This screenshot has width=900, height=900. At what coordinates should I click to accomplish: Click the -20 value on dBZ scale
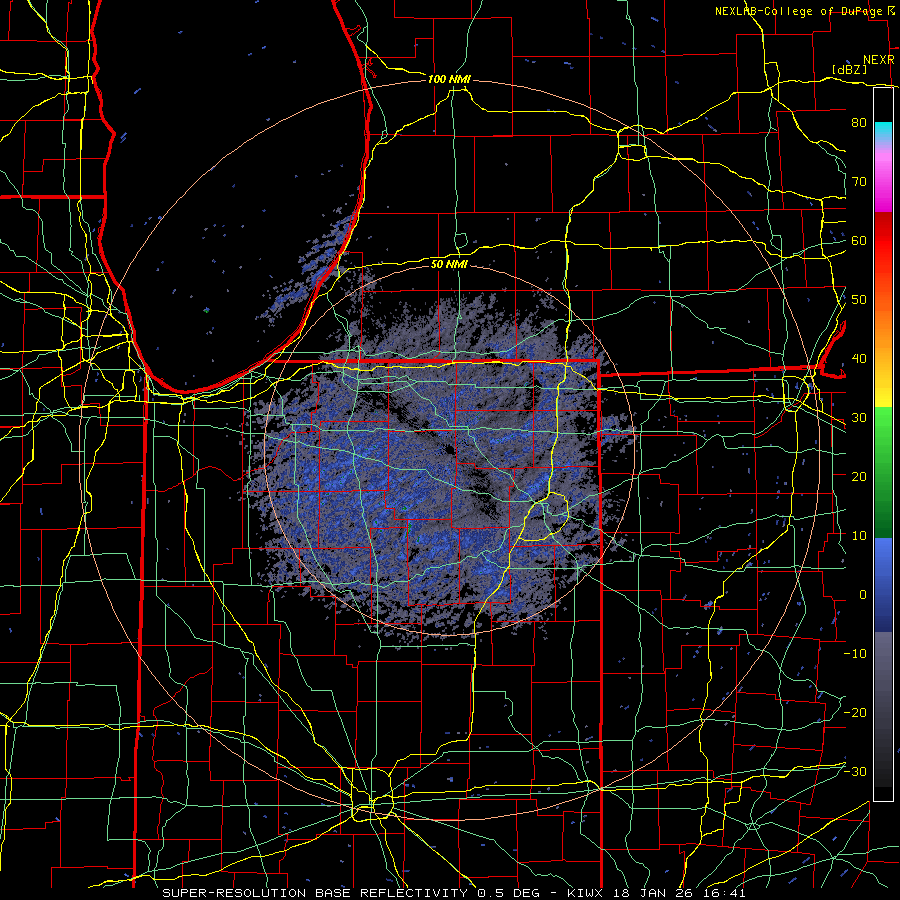click(x=855, y=713)
